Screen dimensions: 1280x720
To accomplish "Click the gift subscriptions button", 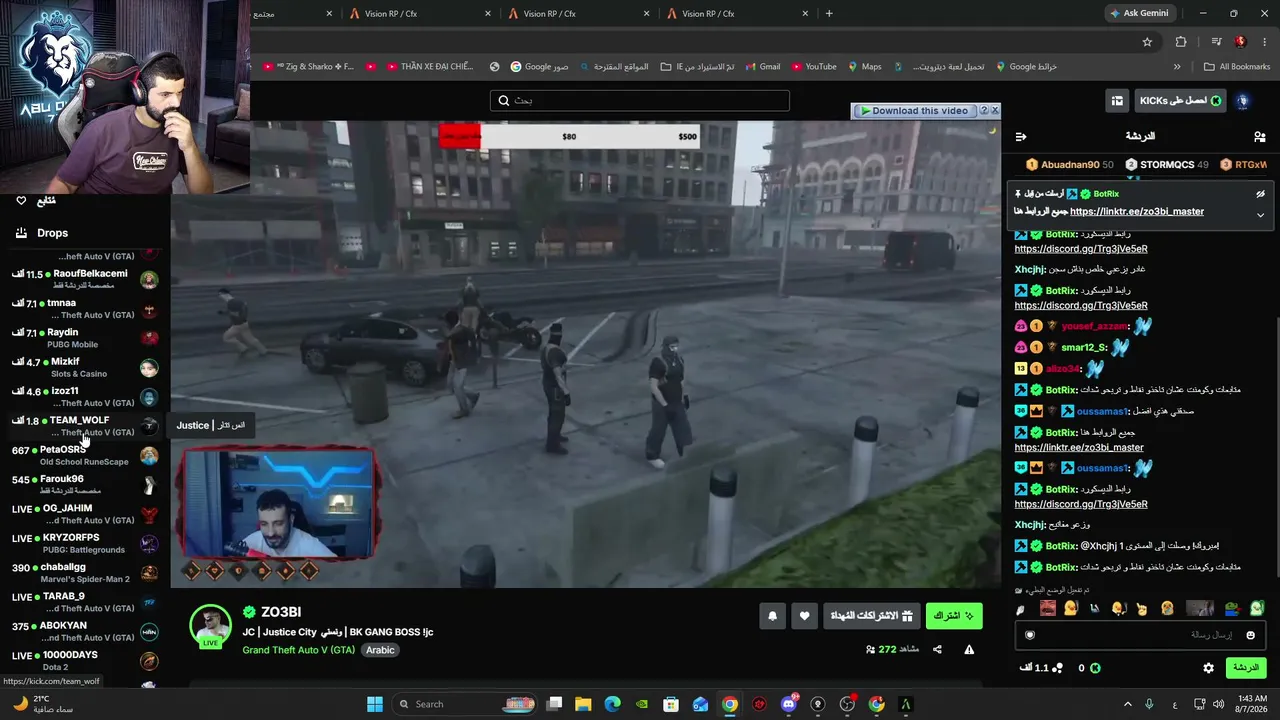I will point(873,616).
